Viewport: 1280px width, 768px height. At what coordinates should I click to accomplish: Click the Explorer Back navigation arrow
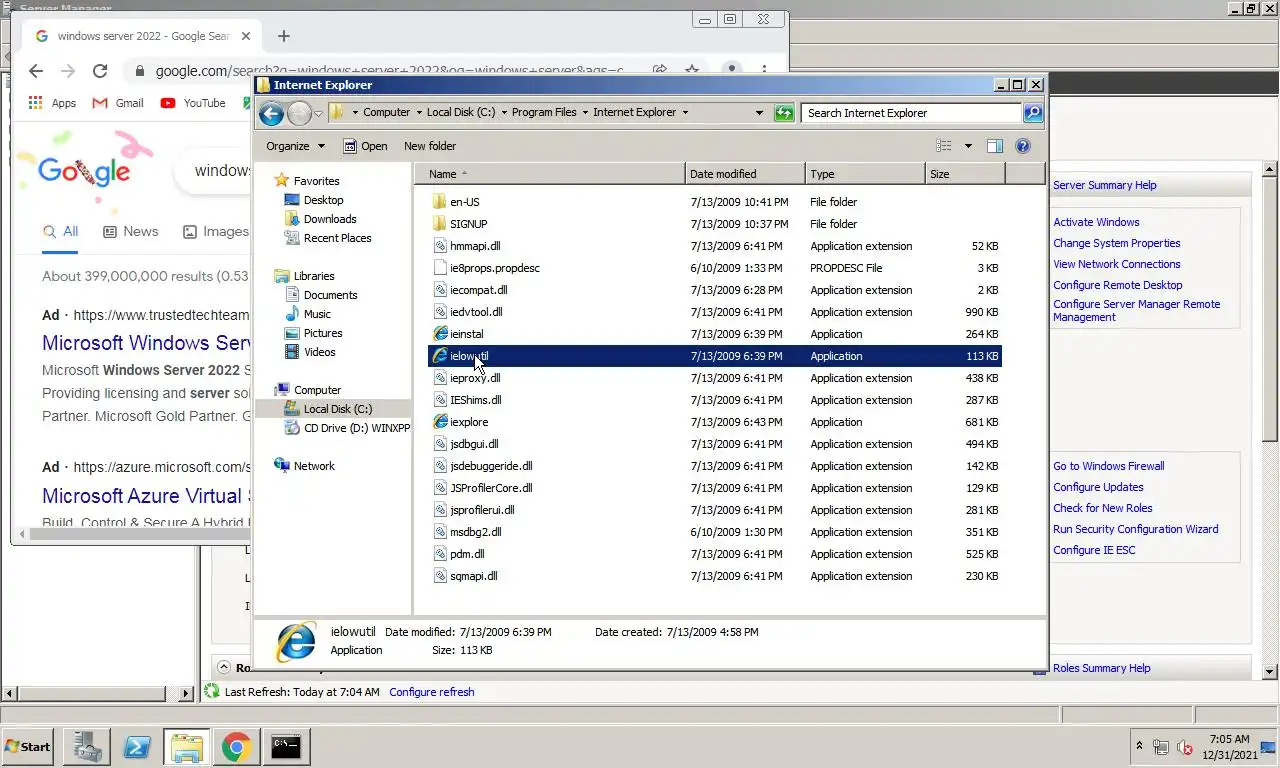coord(271,113)
